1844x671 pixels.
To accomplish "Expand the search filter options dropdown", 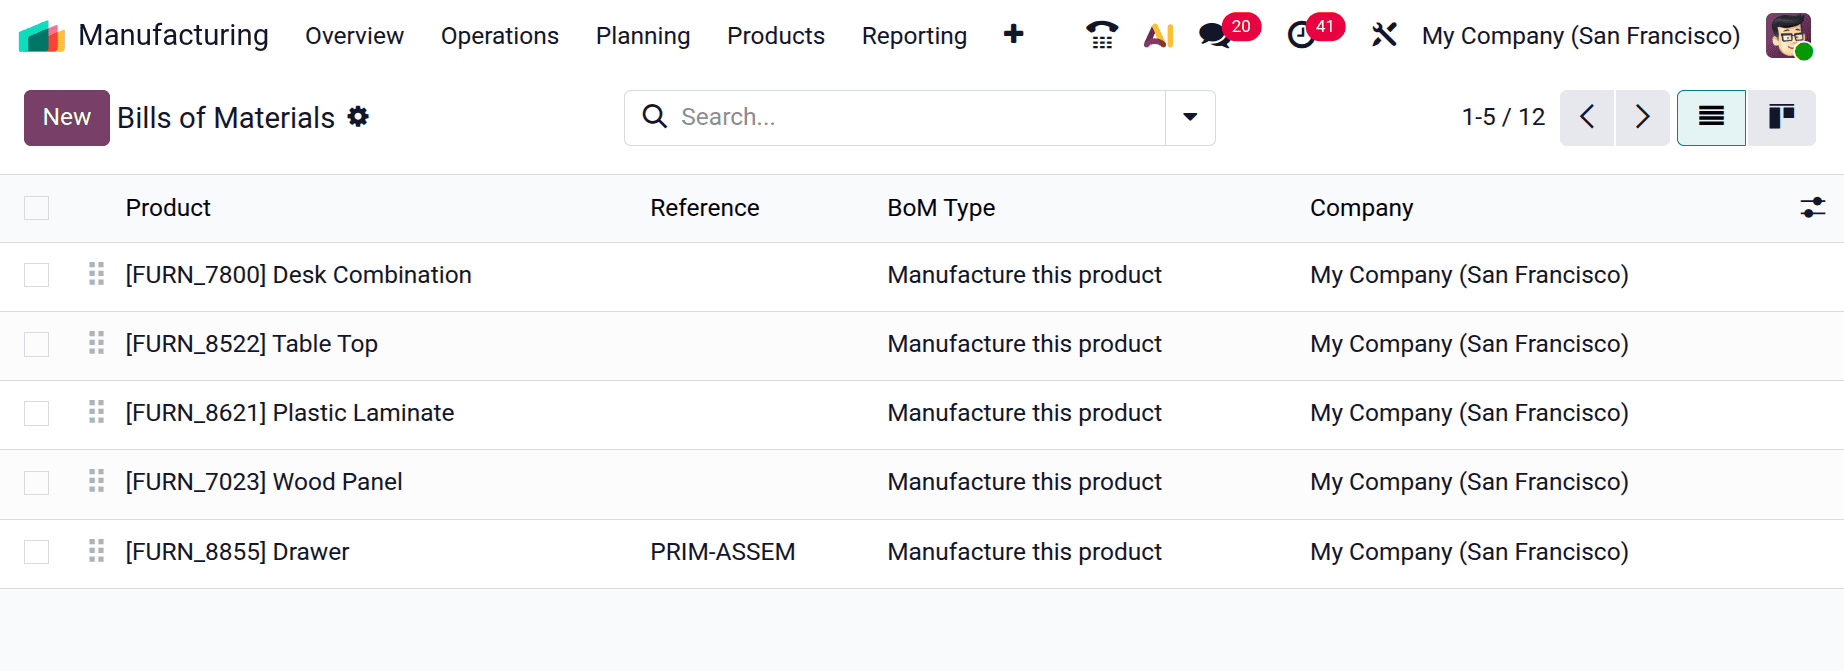I will tap(1190, 118).
